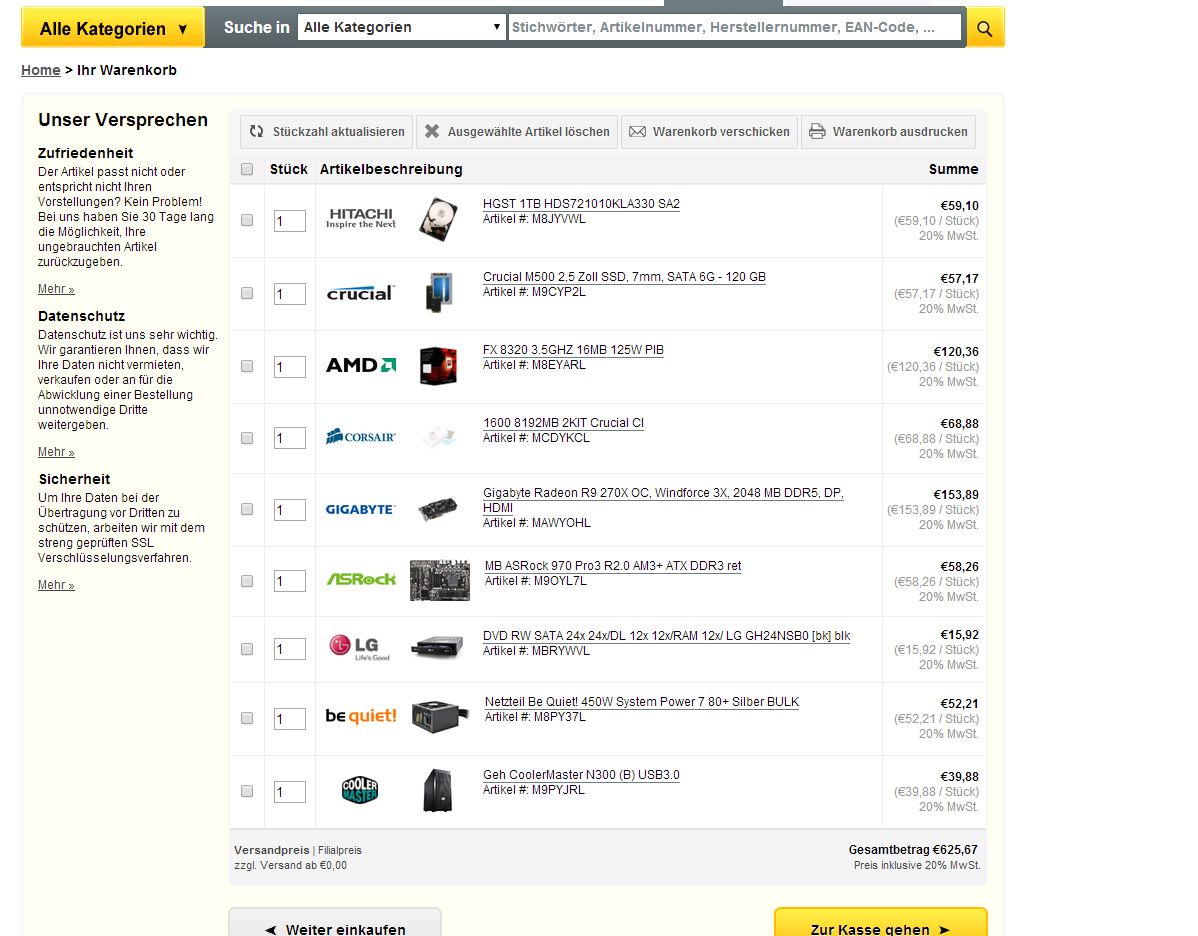Check the Gigabyte Radeon R9 270X row
The height and width of the screenshot is (936, 1198).
click(x=247, y=509)
